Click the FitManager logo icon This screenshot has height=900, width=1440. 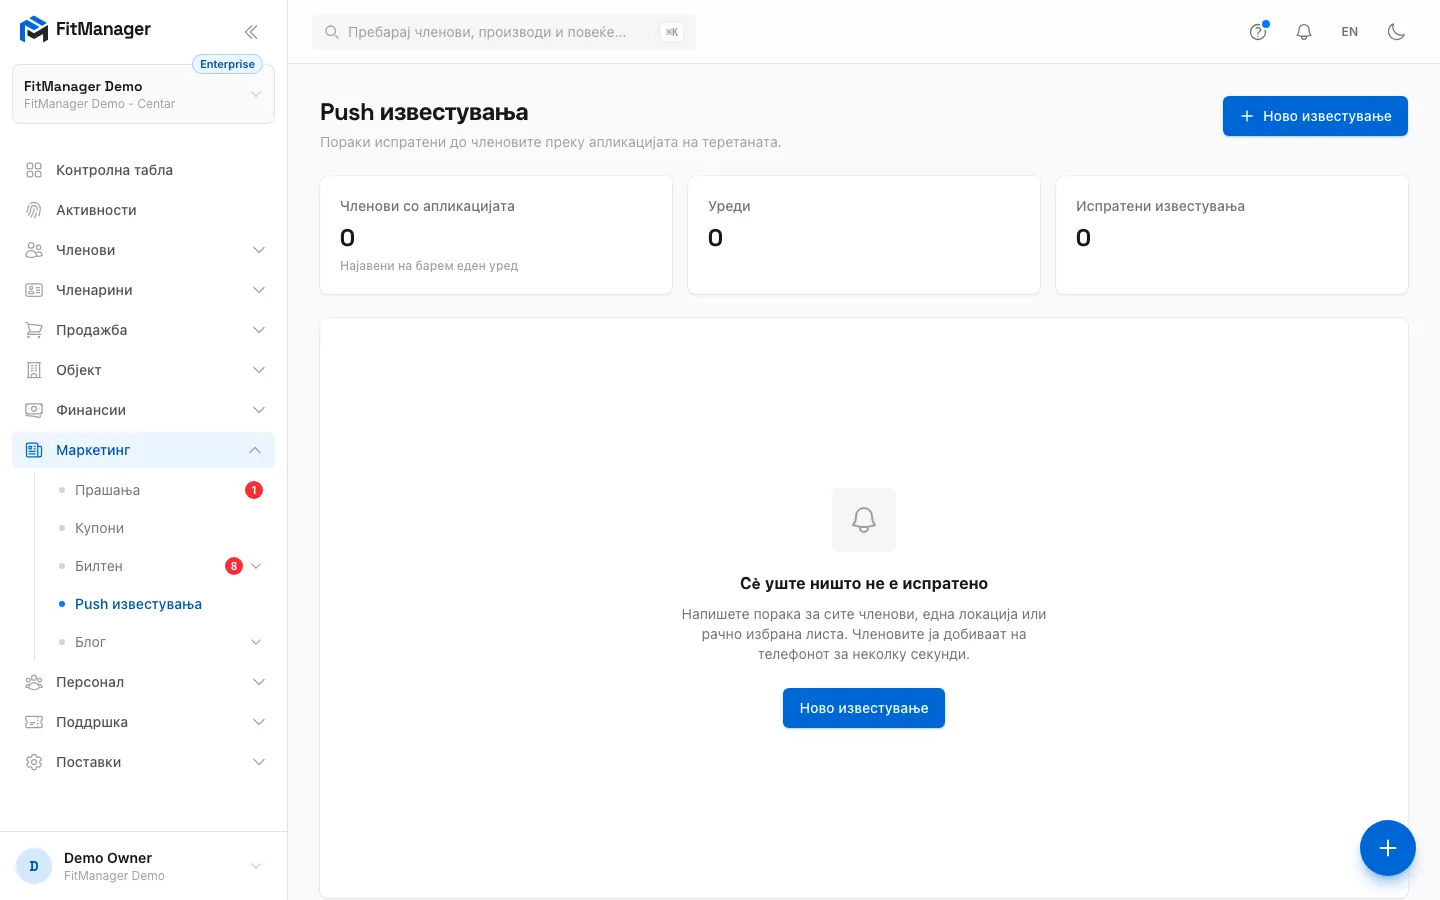click(34, 30)
